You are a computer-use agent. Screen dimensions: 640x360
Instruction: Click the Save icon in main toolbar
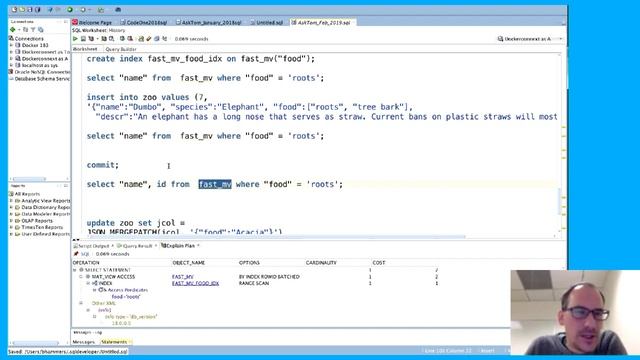[x=29, y=9]
